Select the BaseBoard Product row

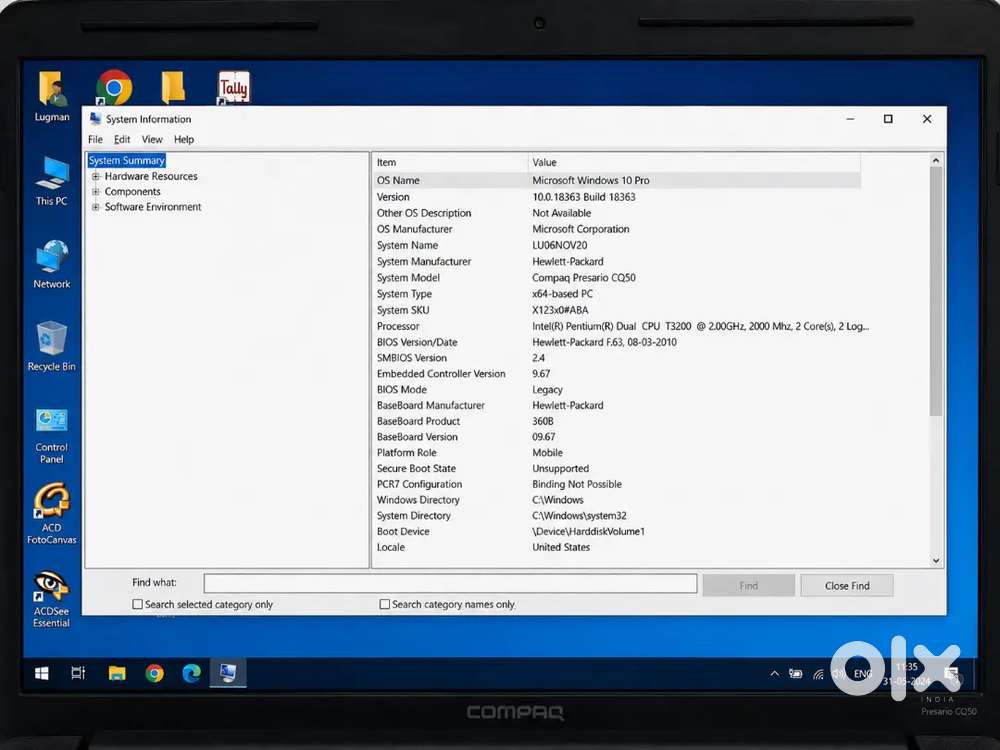pyautogui.click(x=617, y=421)
